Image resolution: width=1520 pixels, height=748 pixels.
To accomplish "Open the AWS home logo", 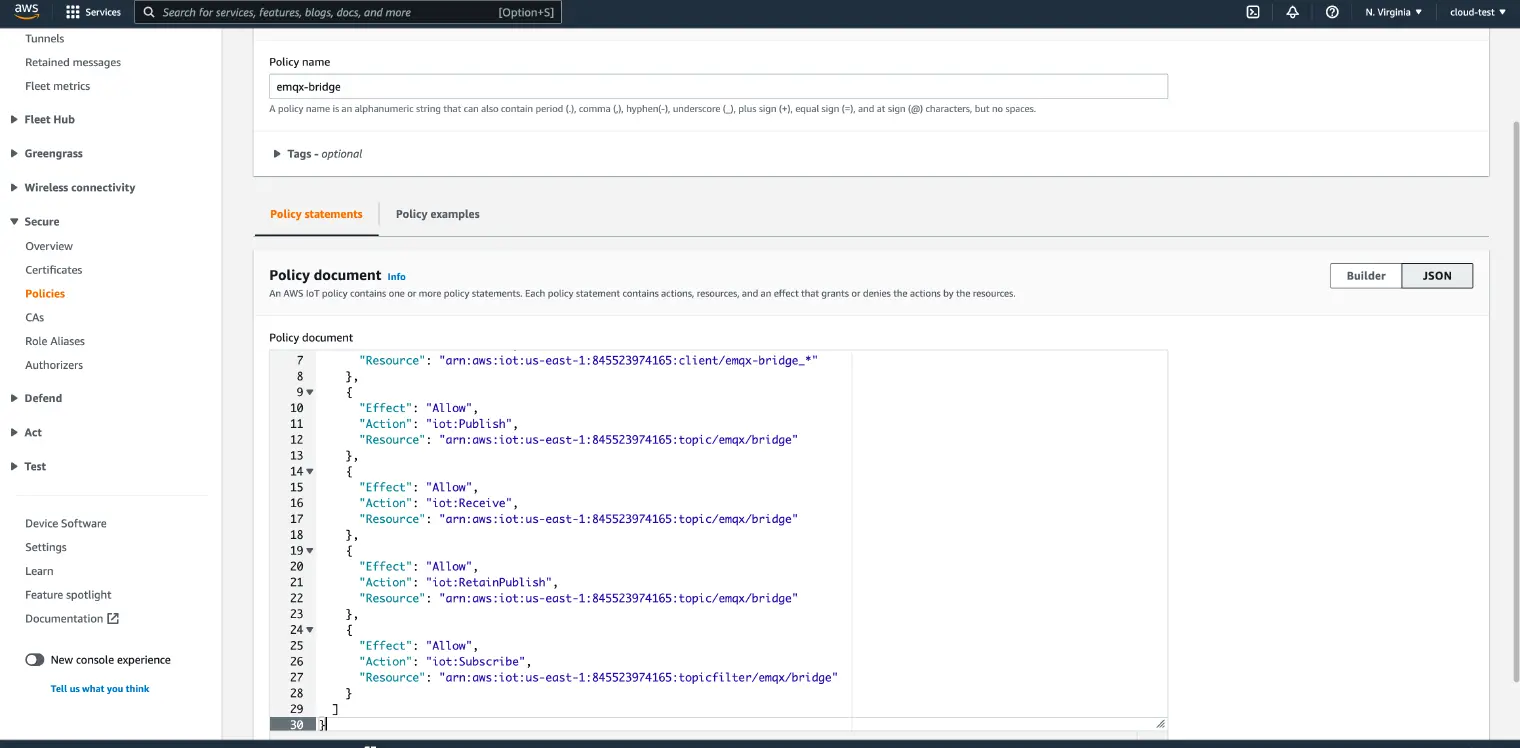I will pos(27,12).
